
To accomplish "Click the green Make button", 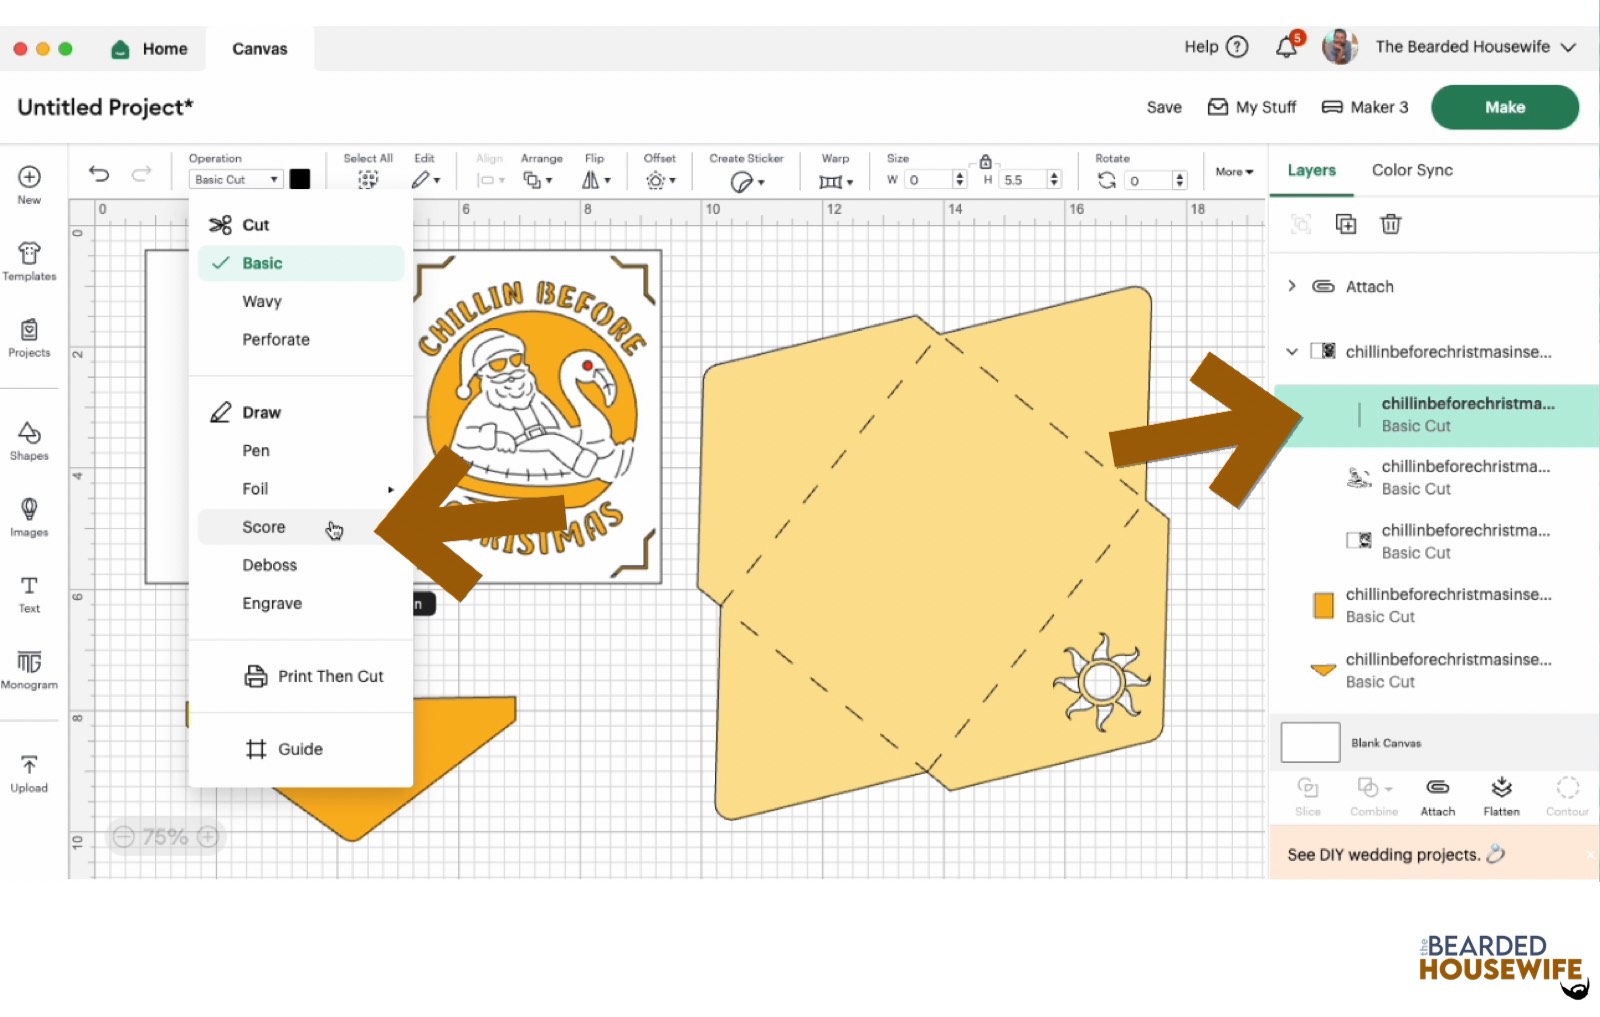I will pos(1505,107).
